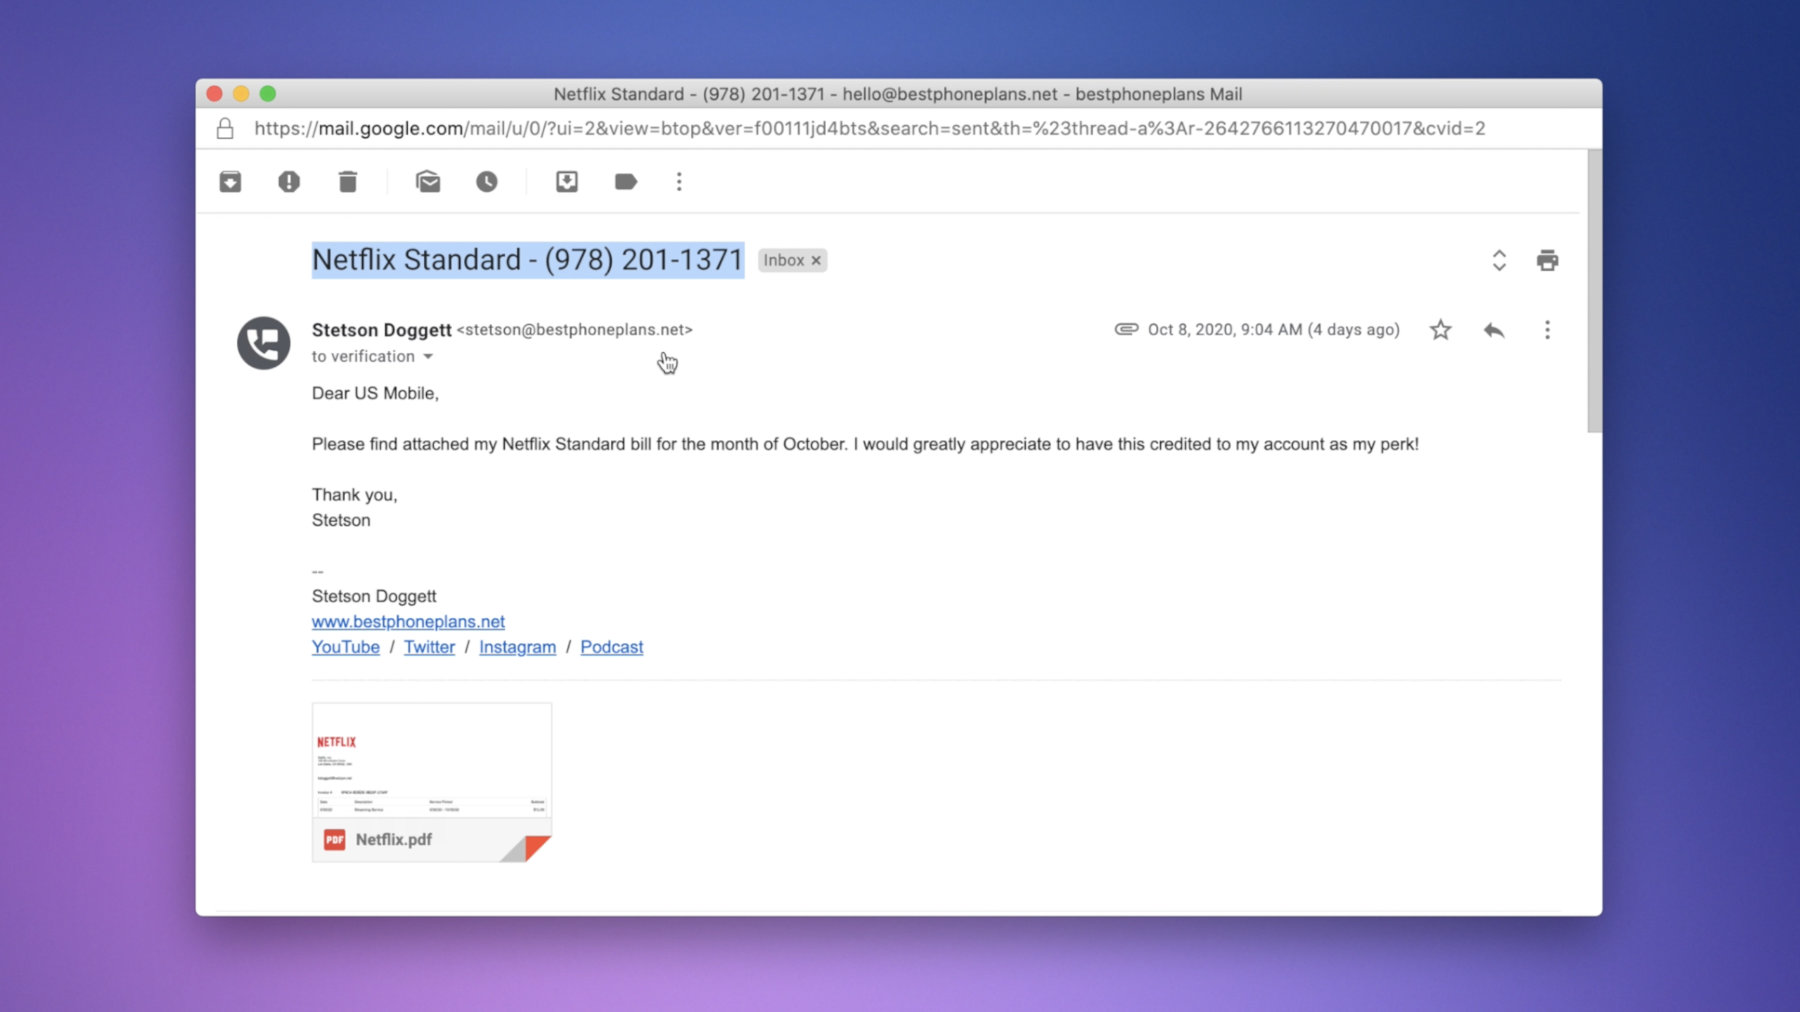Mark the message as unread
1800x1012 pixels.
click(428, 181)
